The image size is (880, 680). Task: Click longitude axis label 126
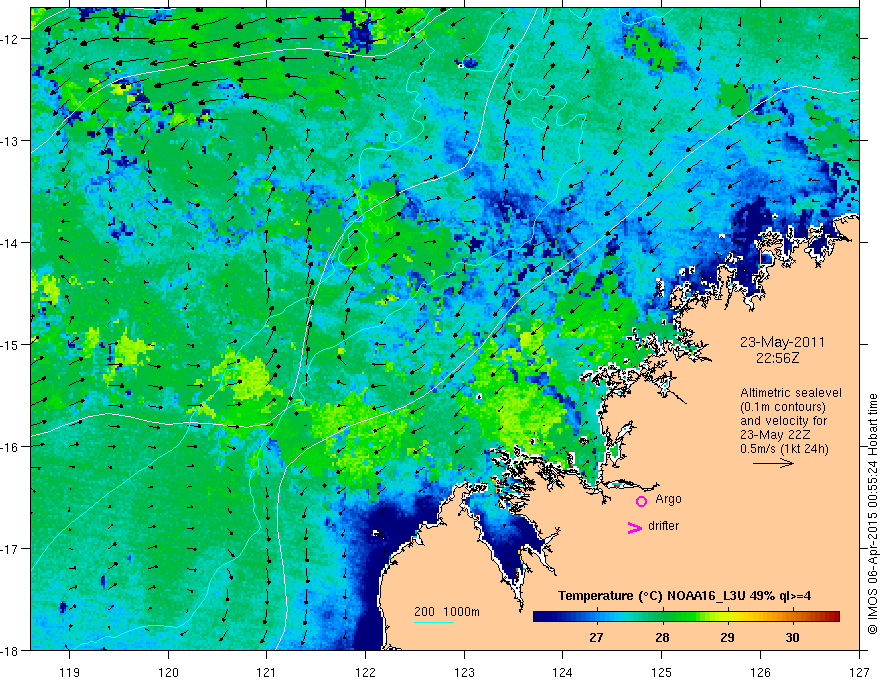tap(760, 672)
